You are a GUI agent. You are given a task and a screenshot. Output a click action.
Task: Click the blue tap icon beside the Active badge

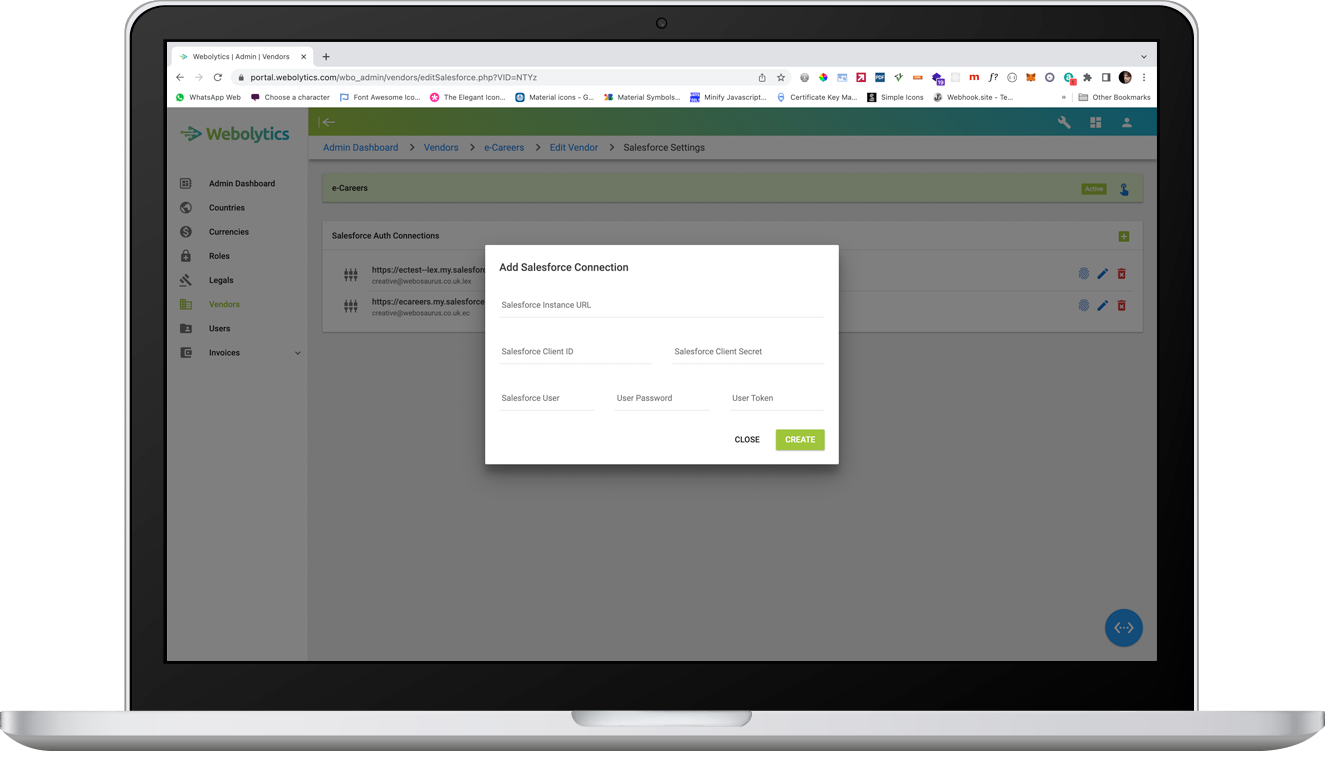[1124, 189]
